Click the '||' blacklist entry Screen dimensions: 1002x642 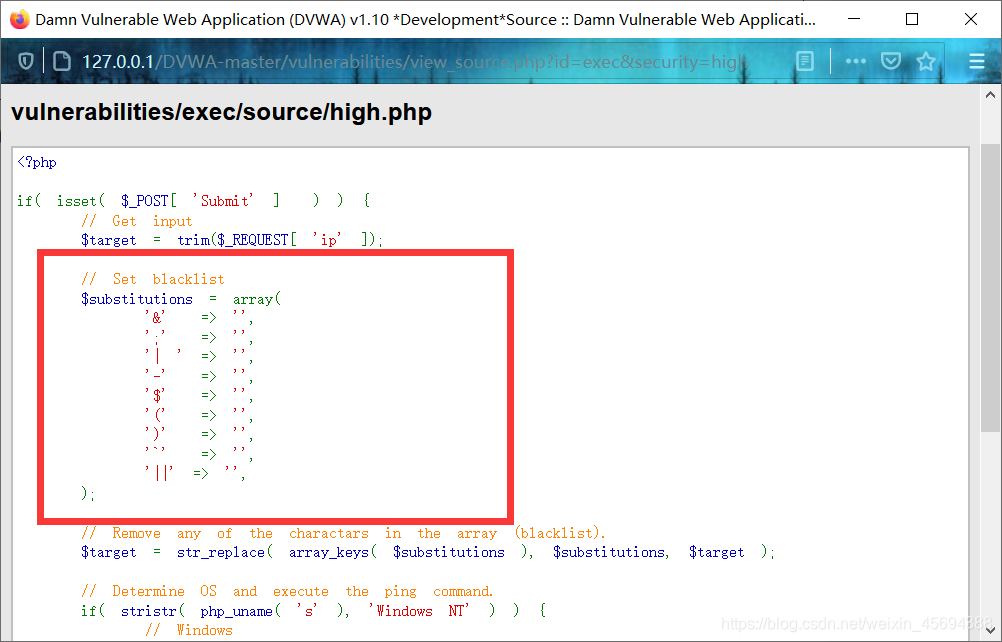tap(160, 473)
